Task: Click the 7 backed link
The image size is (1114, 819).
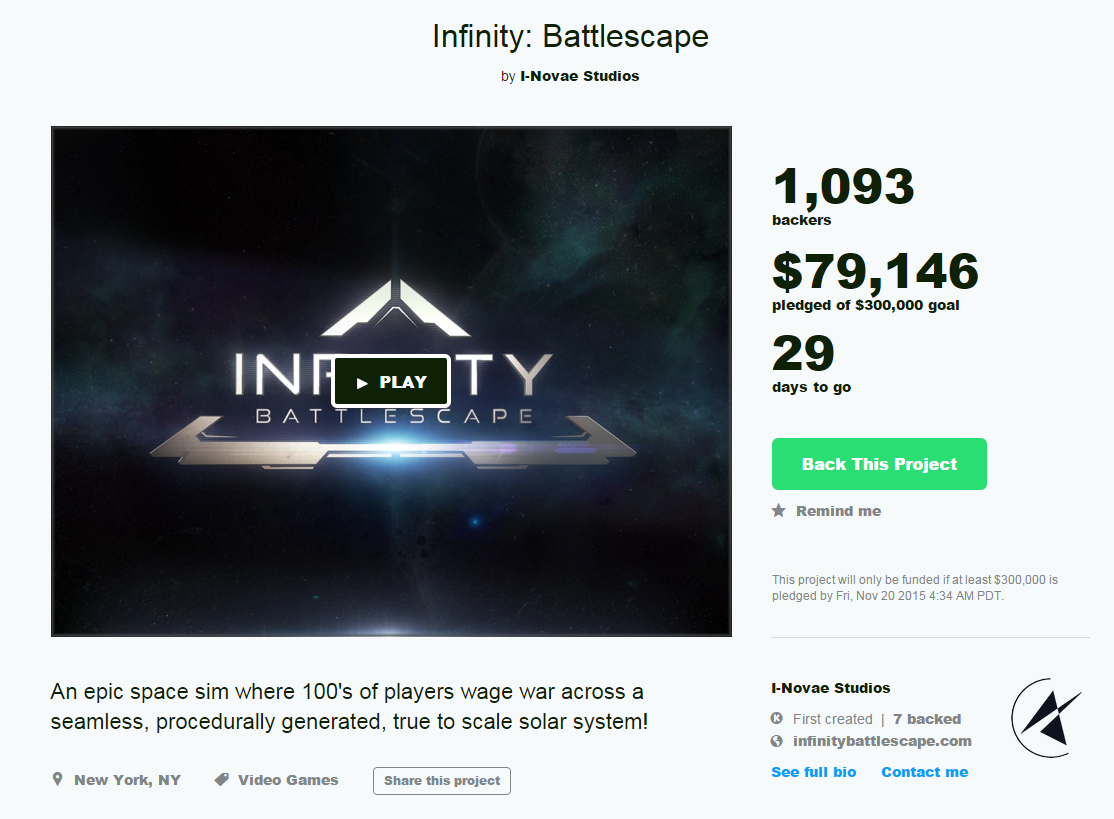Action: coord(926,719)
